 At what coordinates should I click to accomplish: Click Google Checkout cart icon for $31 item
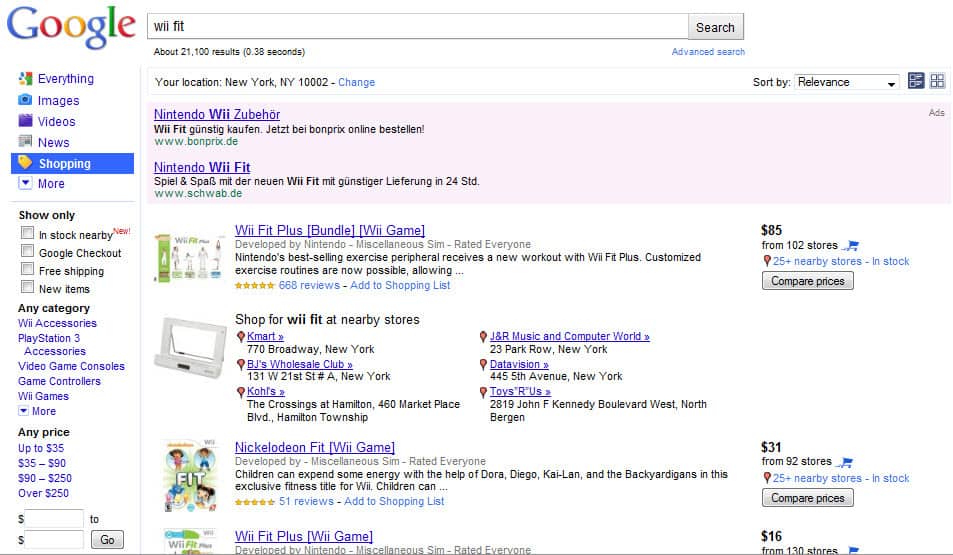click(x=845, y=462)
